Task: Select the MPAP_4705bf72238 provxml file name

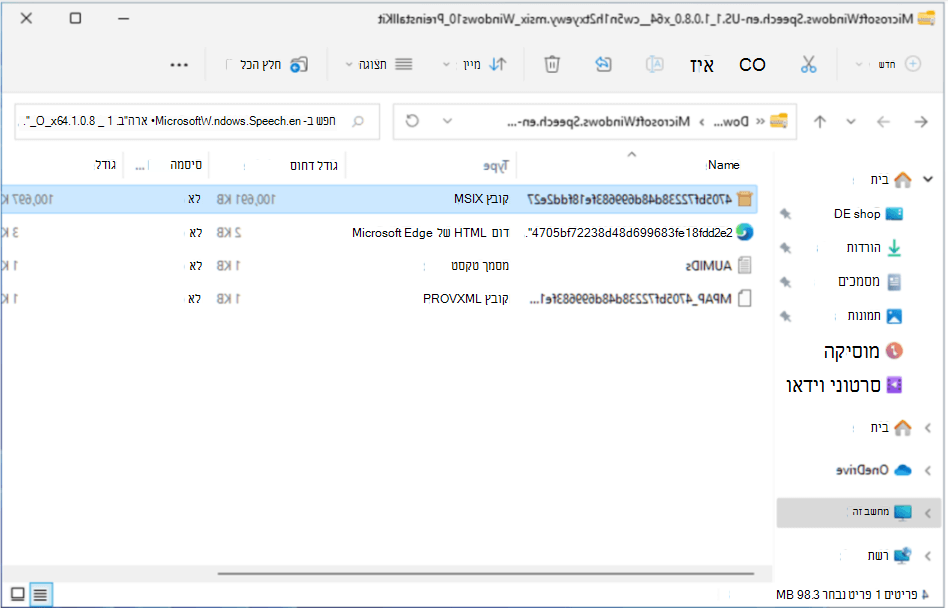Action: click(631, 299)
